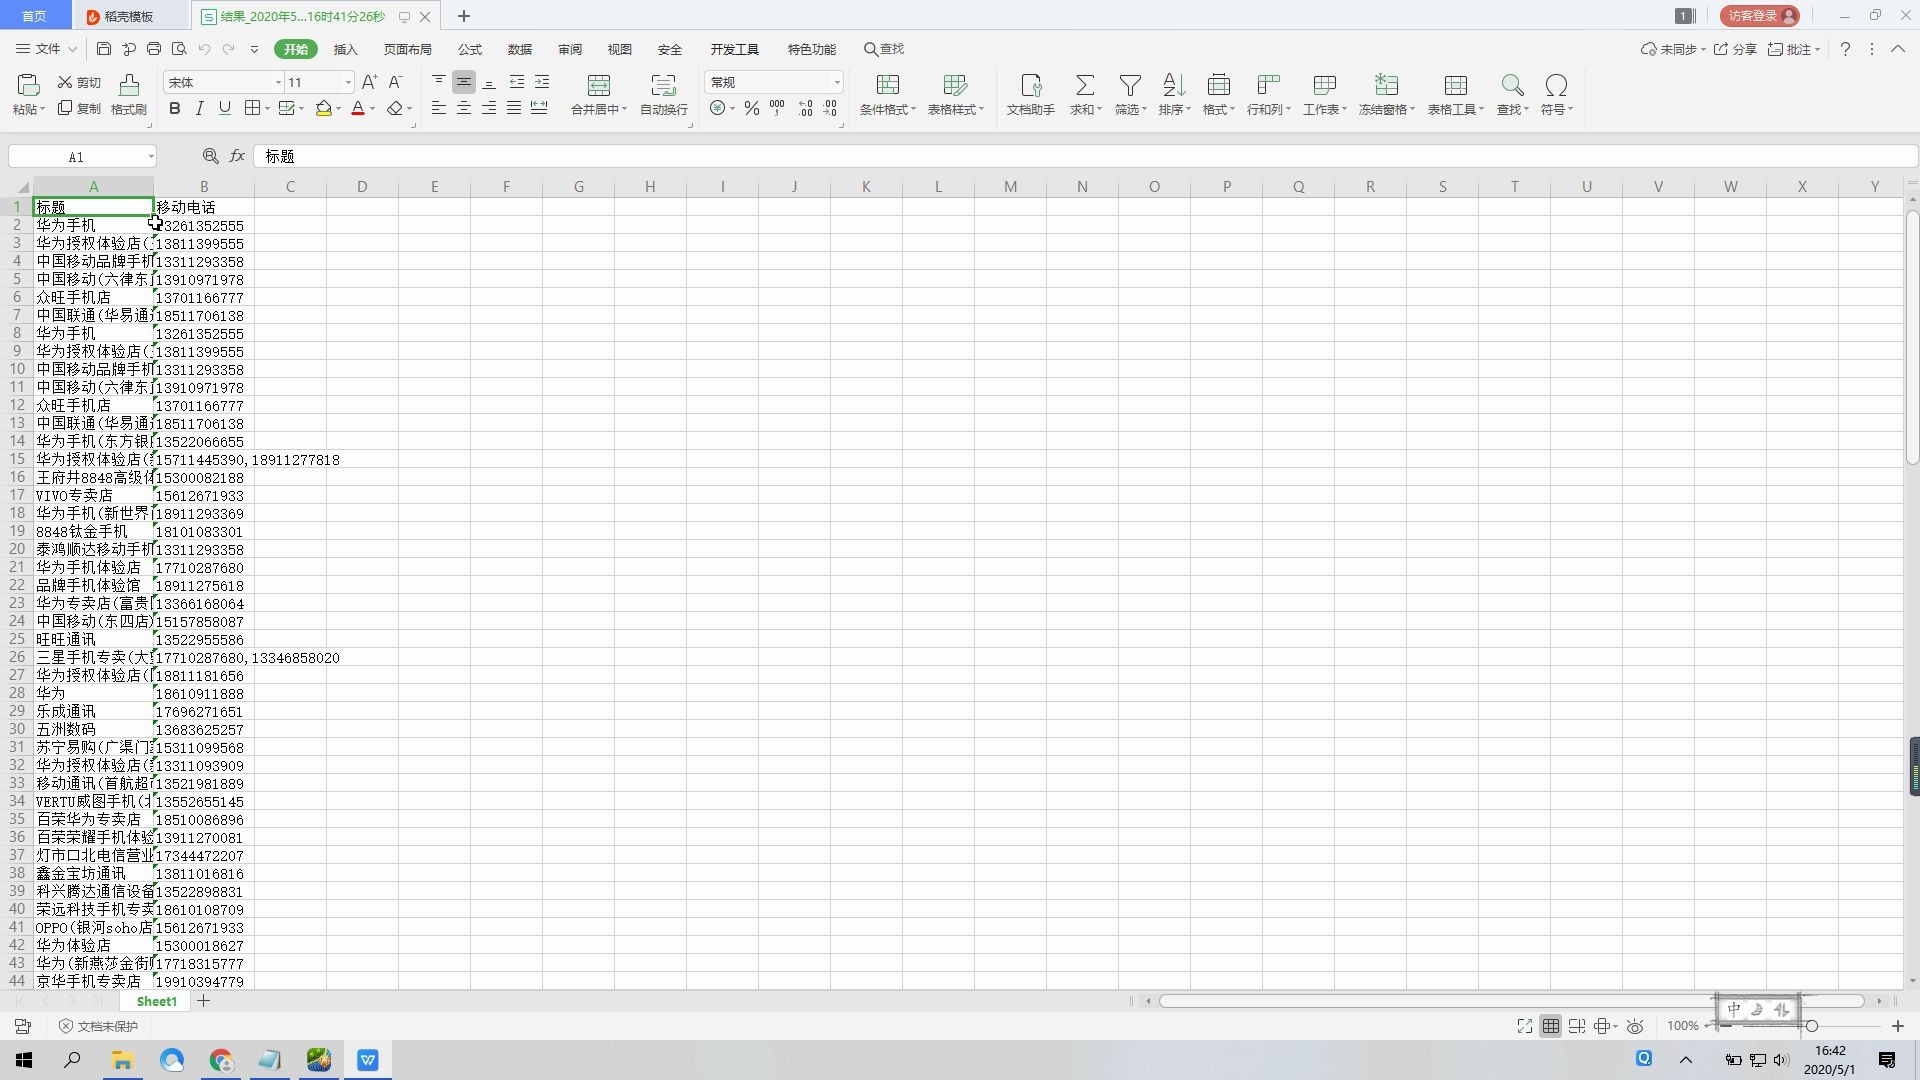This screenshot has width=1920, height=1080.
Task: Select the Sheet1 tab
Action: coord(157,1001)
